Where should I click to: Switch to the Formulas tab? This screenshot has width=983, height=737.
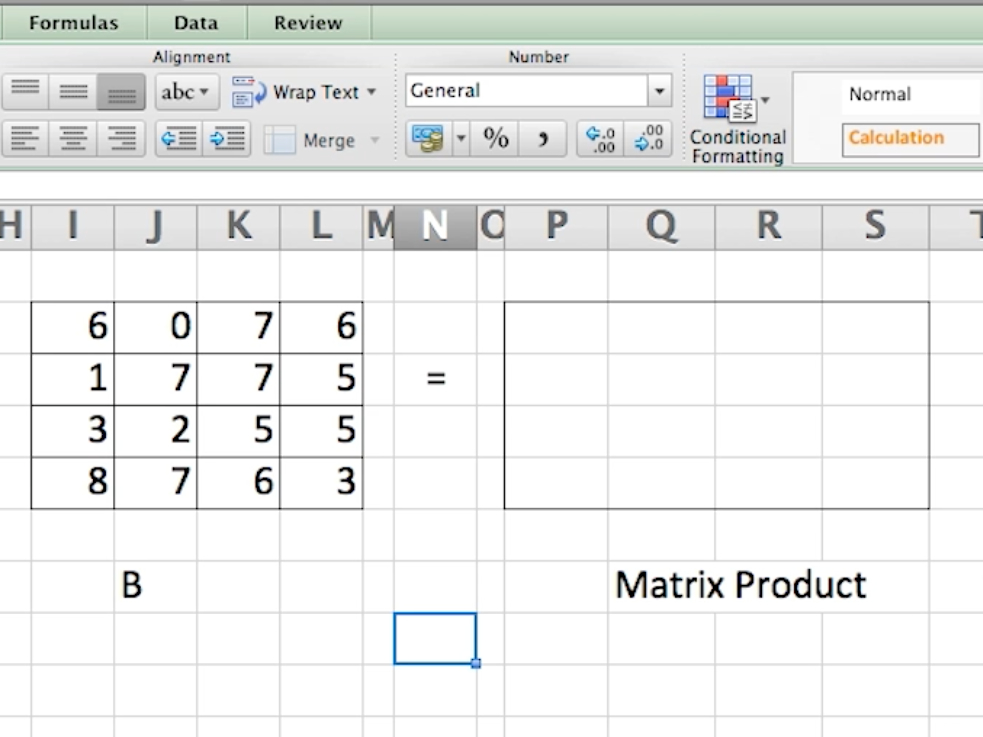pyautogui.click(x=74, y=23)
